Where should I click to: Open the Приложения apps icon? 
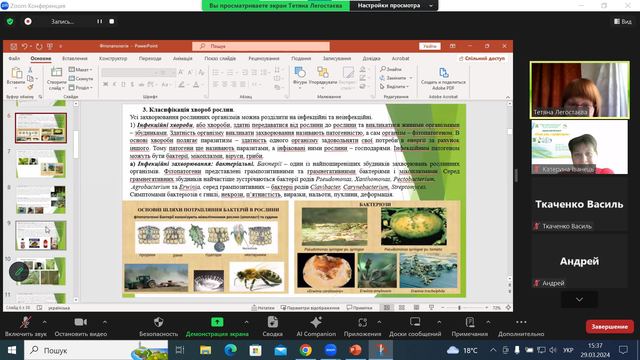362,322
